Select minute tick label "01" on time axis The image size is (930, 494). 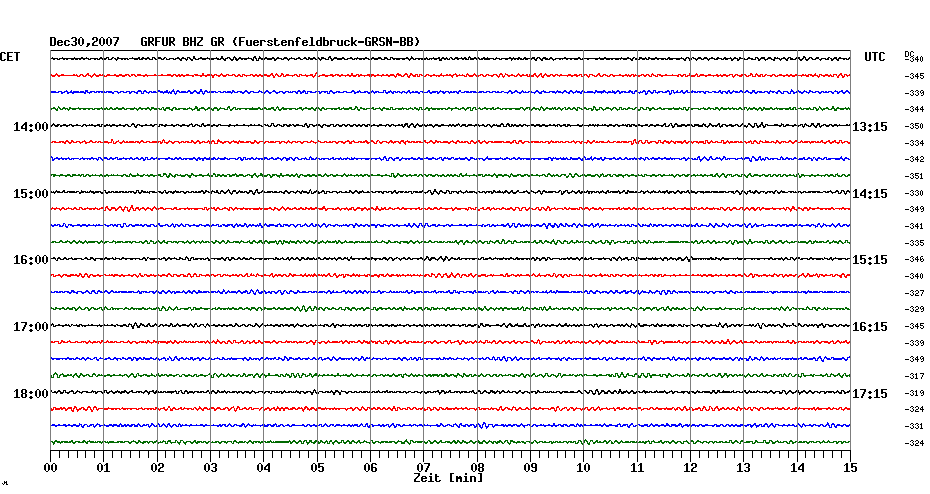pyautogui.click(x=104, y=468)
